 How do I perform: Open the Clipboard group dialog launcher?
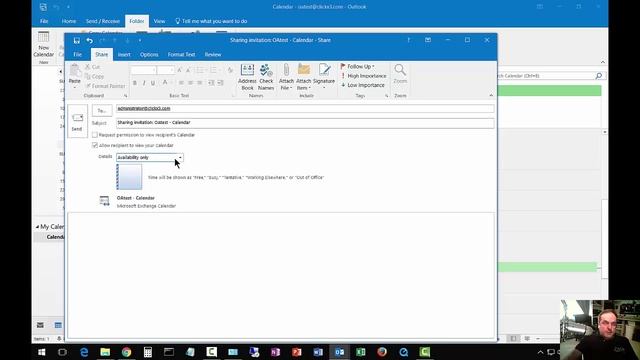126,96
